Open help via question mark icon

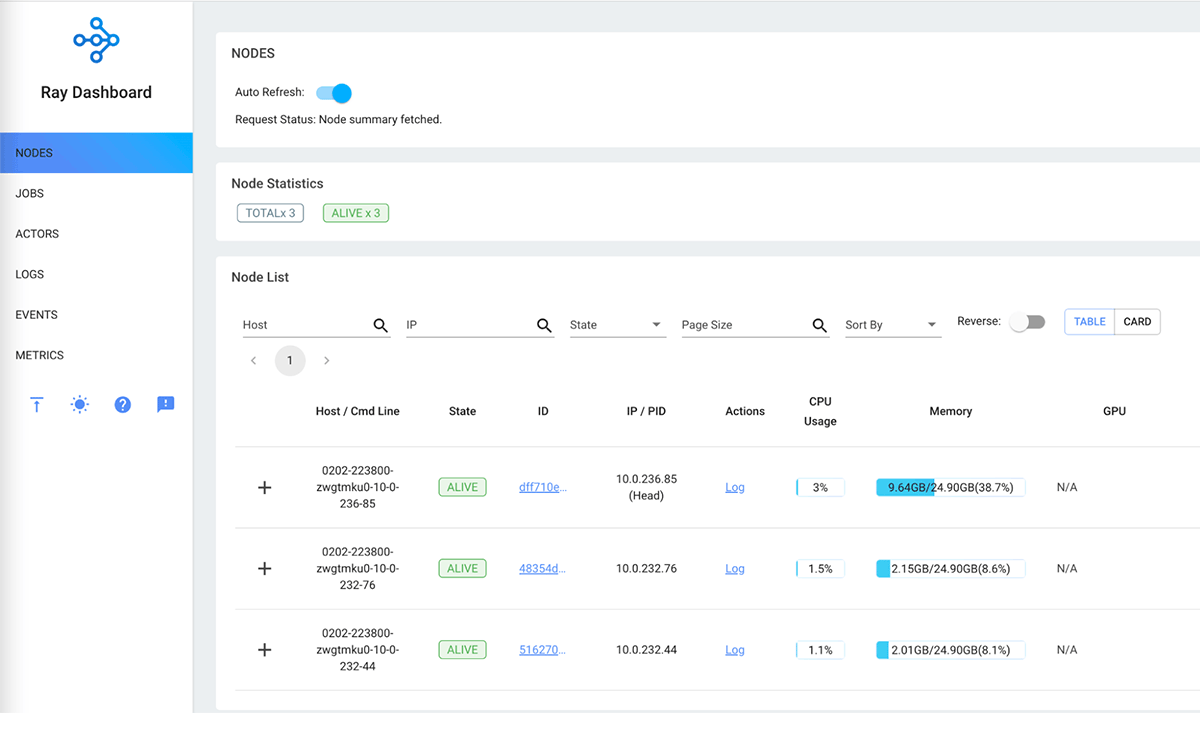(123, 405)
